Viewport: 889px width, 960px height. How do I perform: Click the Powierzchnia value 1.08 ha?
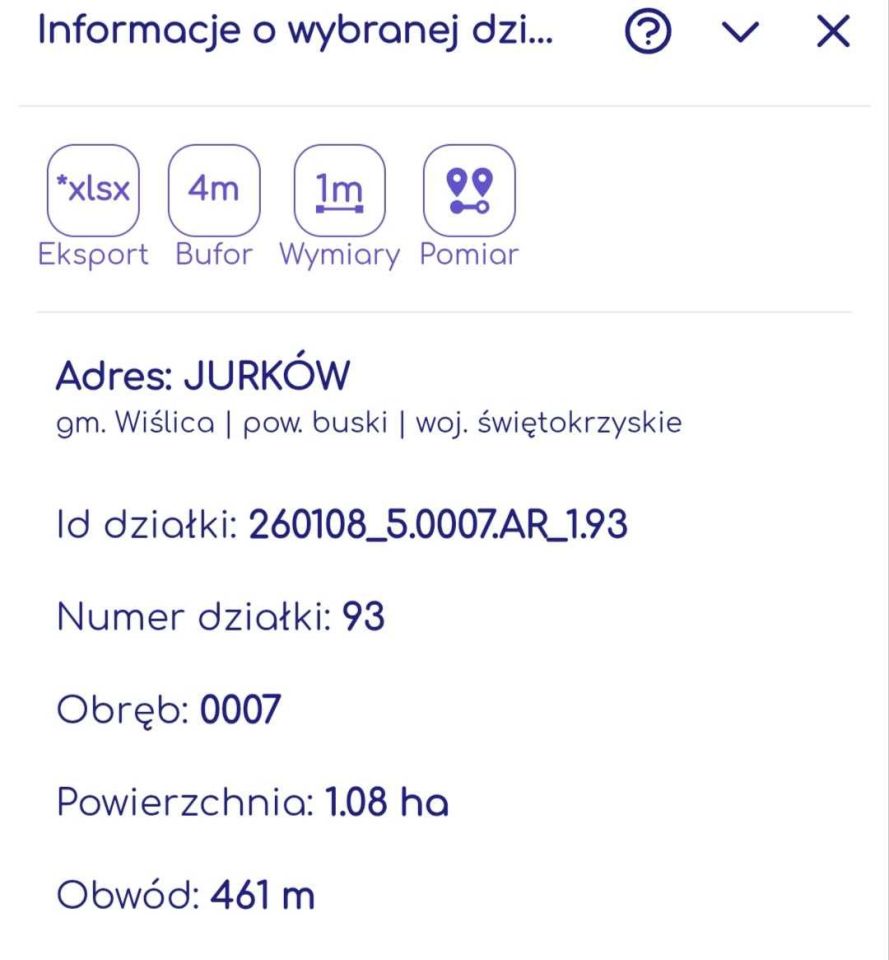tap(384, 800)
